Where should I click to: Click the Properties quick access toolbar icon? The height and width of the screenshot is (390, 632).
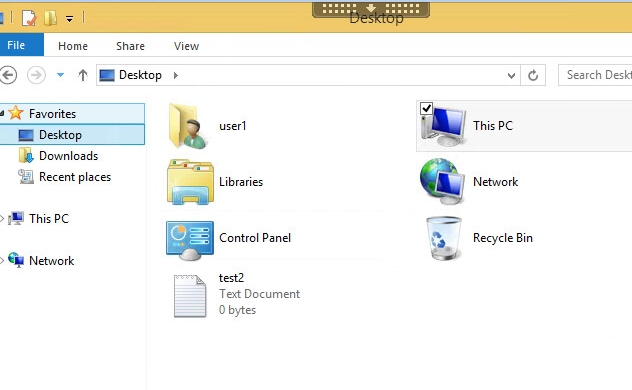click(29, 18)
